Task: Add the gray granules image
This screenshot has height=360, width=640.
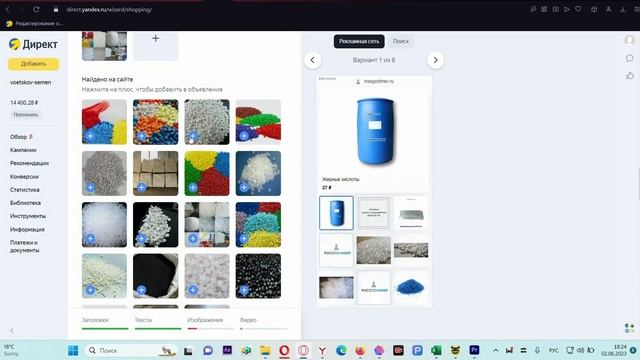Action: pyautogui.click(x=90, y=187)
